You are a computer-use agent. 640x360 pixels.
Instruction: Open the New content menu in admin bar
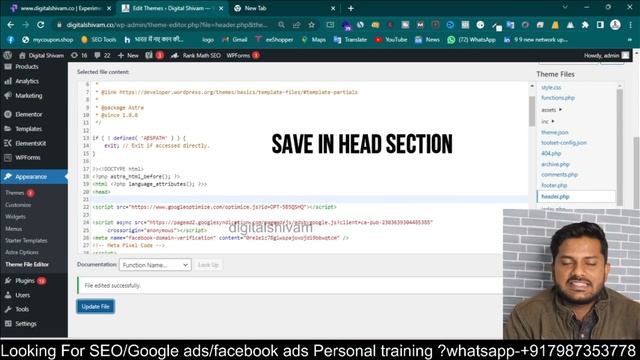click(128, 56)
